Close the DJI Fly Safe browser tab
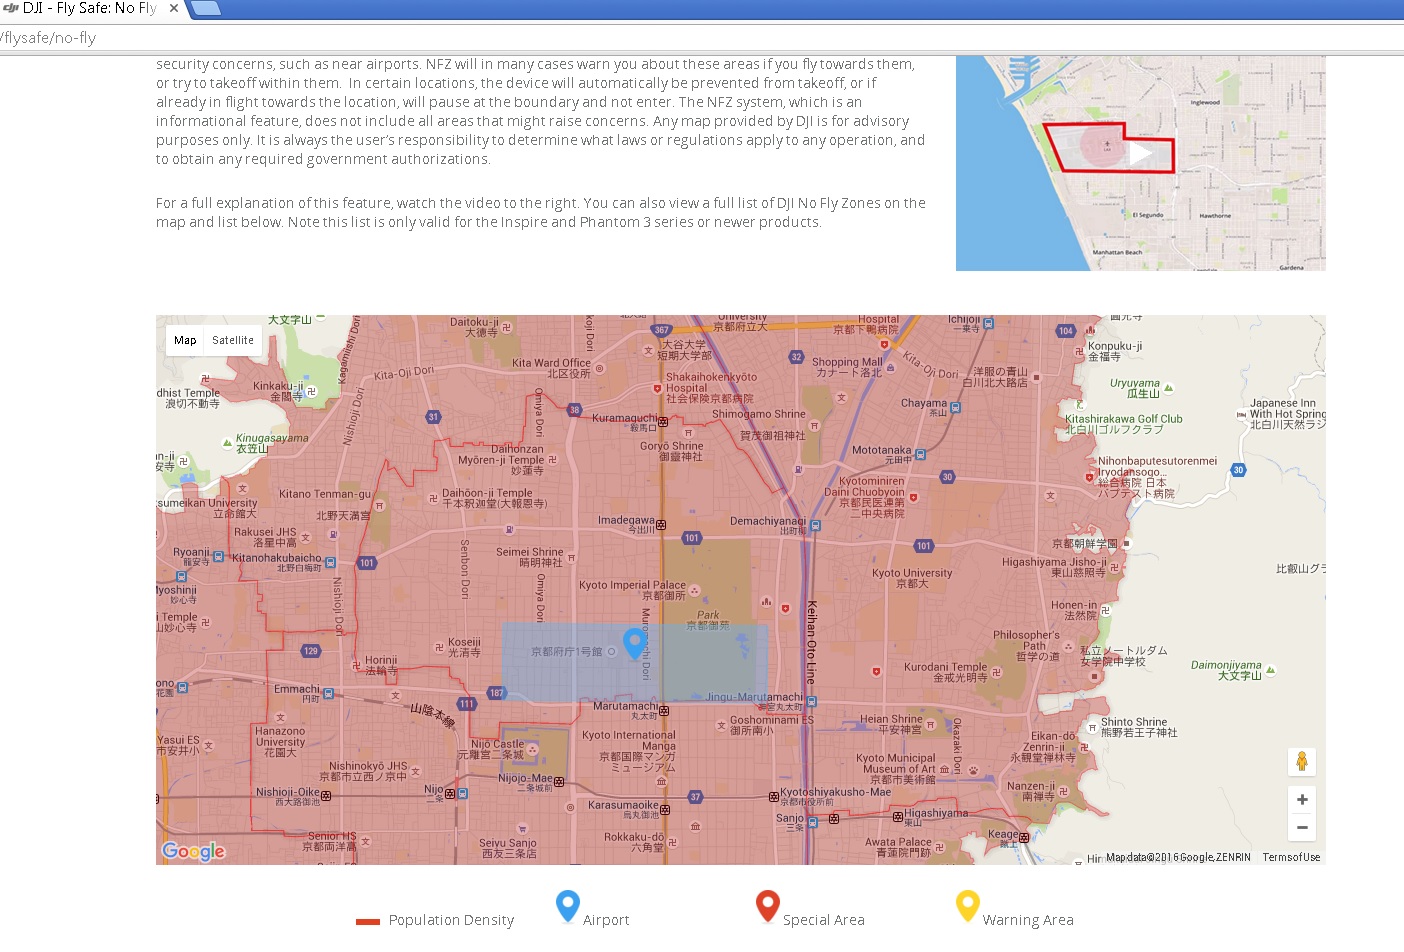 click(x=174, y=8)
